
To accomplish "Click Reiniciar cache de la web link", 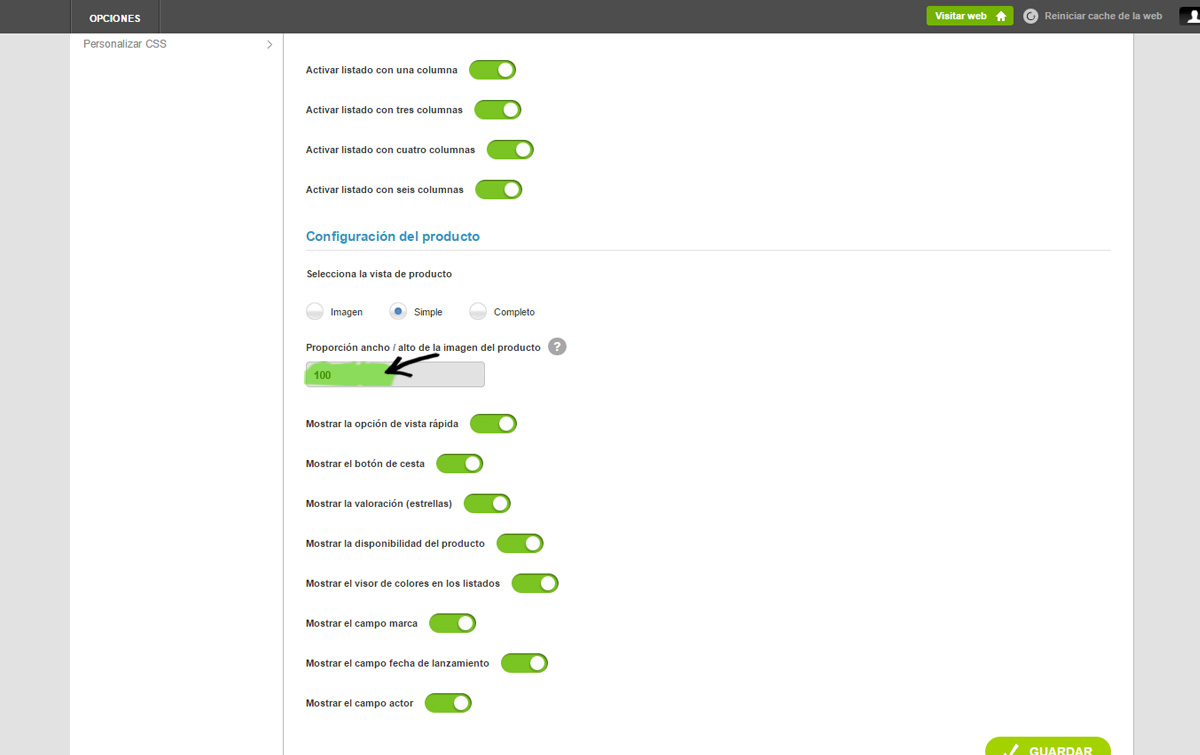I will click(x=1103, y=16).
